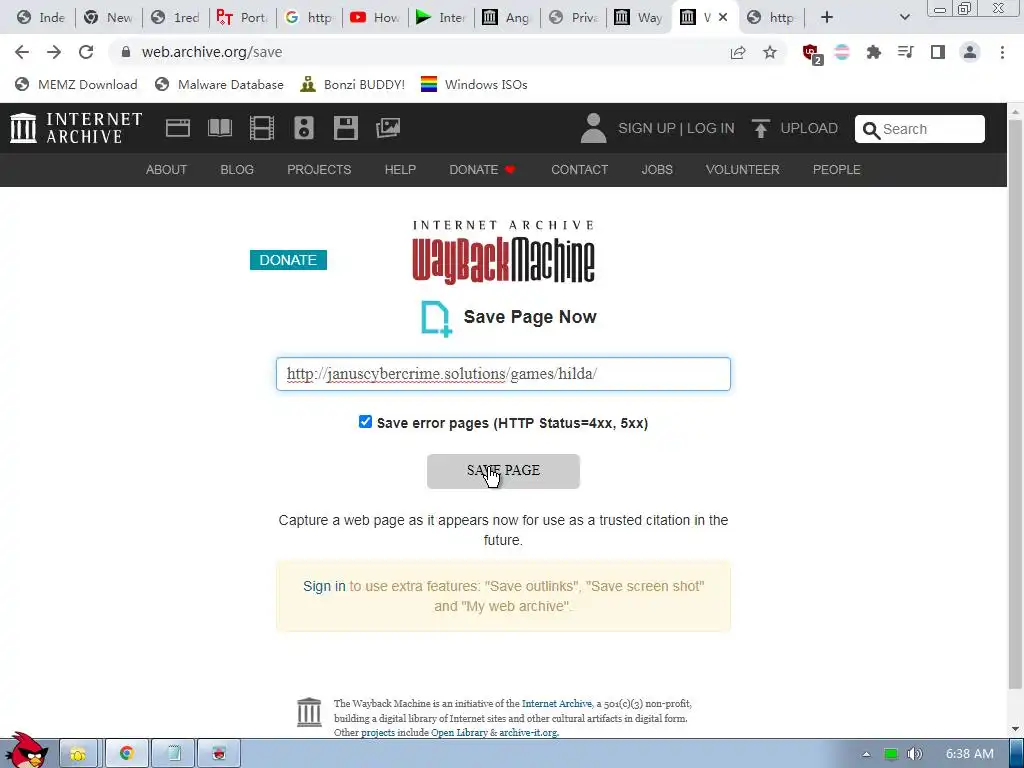Open the PROJECTS nav item

coord(319,170)
